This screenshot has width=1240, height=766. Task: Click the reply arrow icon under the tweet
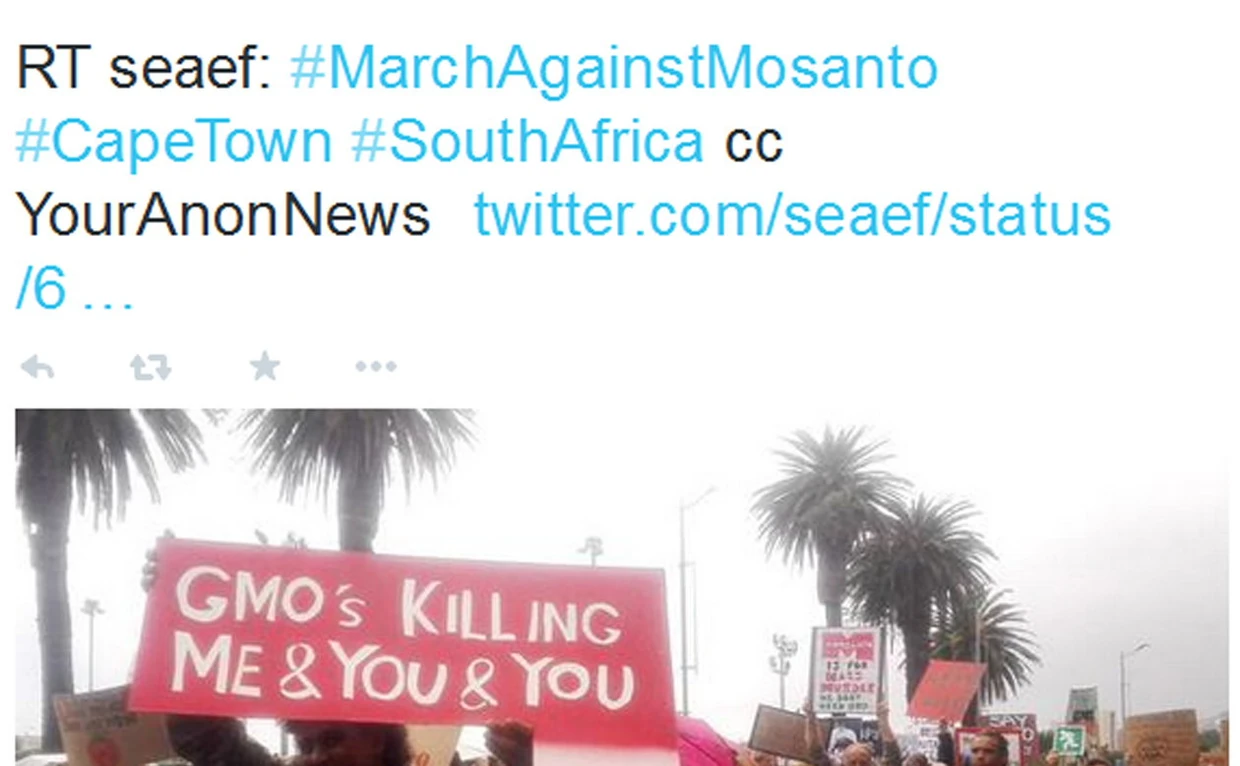pos(37,367)
